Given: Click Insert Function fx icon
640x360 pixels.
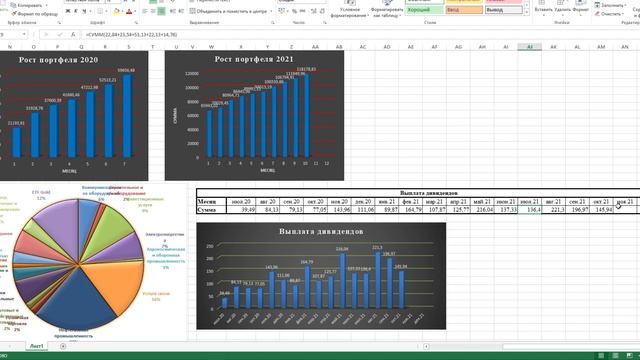Looking at the screenshot, I should tap(73, 35).
